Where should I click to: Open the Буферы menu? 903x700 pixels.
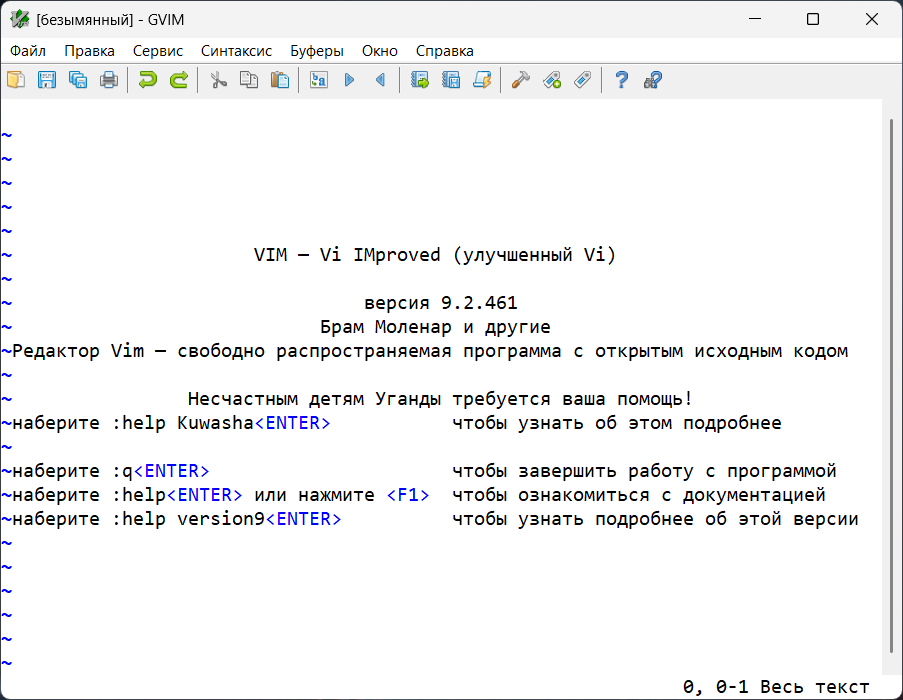(x=317, y=51)
